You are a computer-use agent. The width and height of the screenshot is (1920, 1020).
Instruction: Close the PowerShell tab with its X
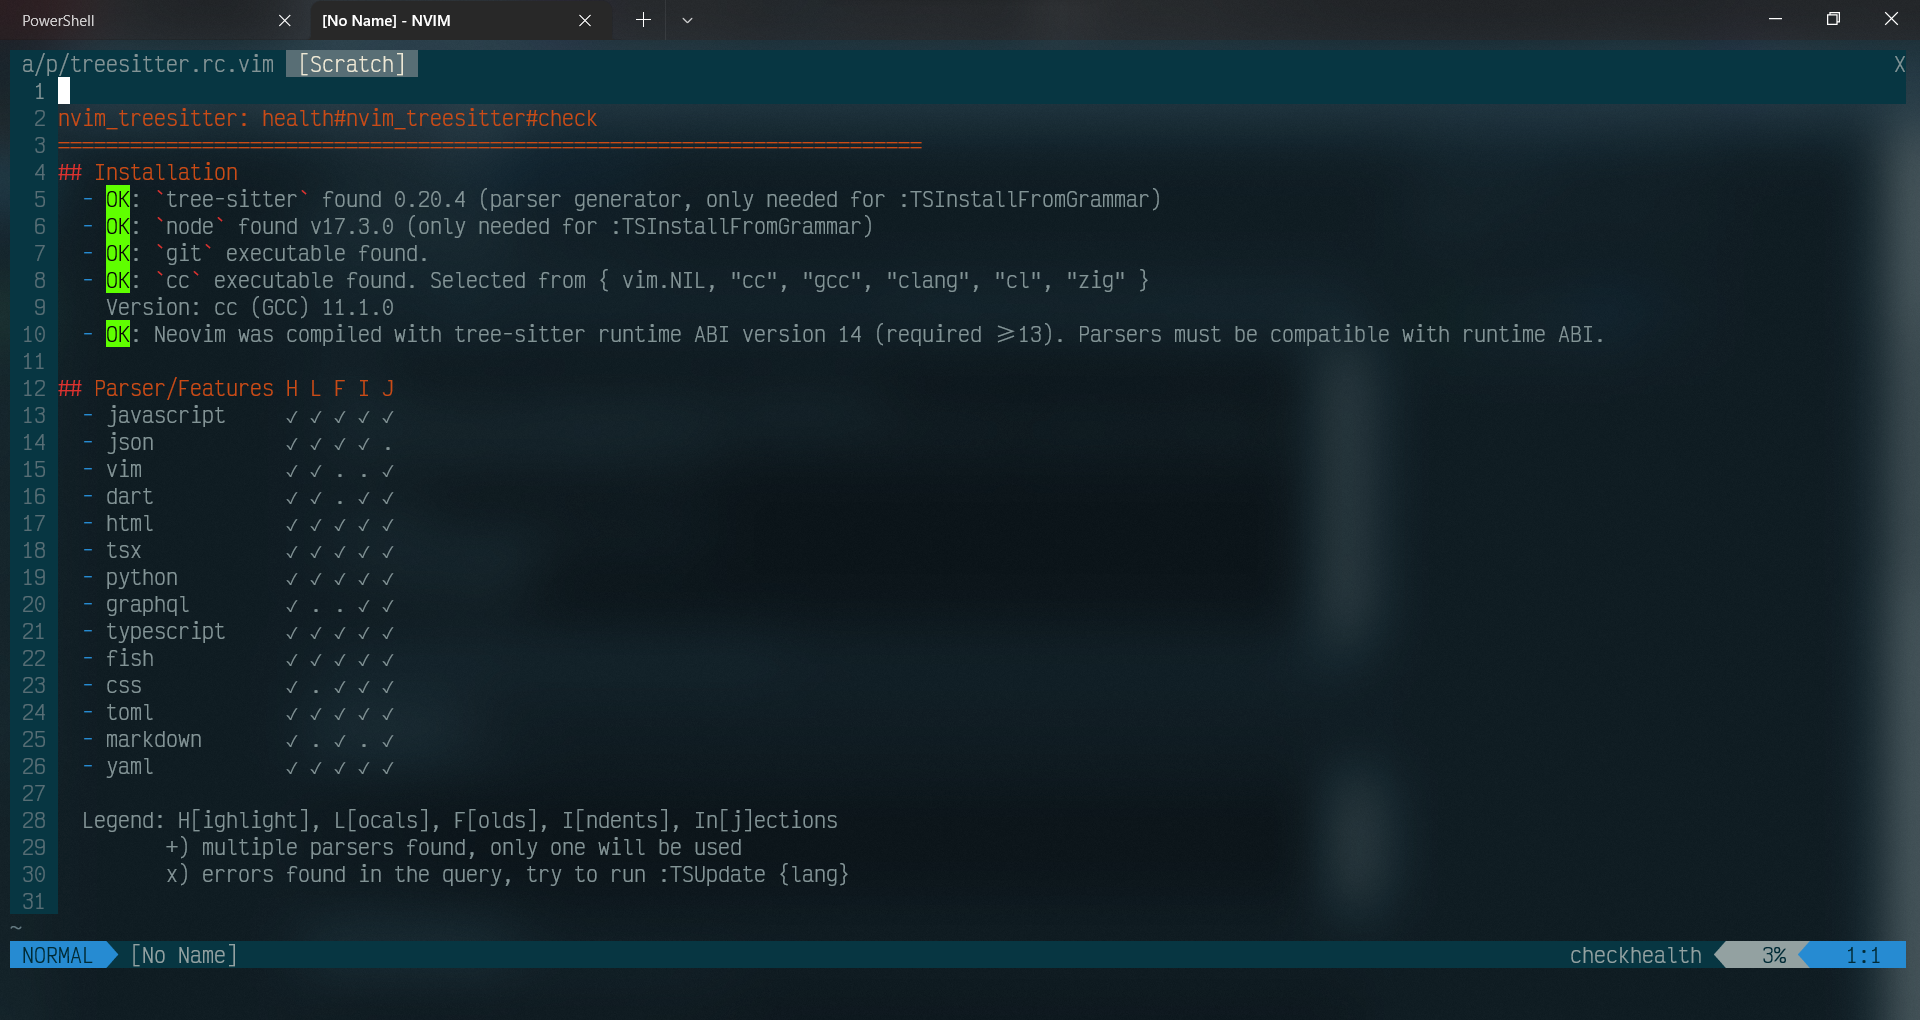point(285,20)
